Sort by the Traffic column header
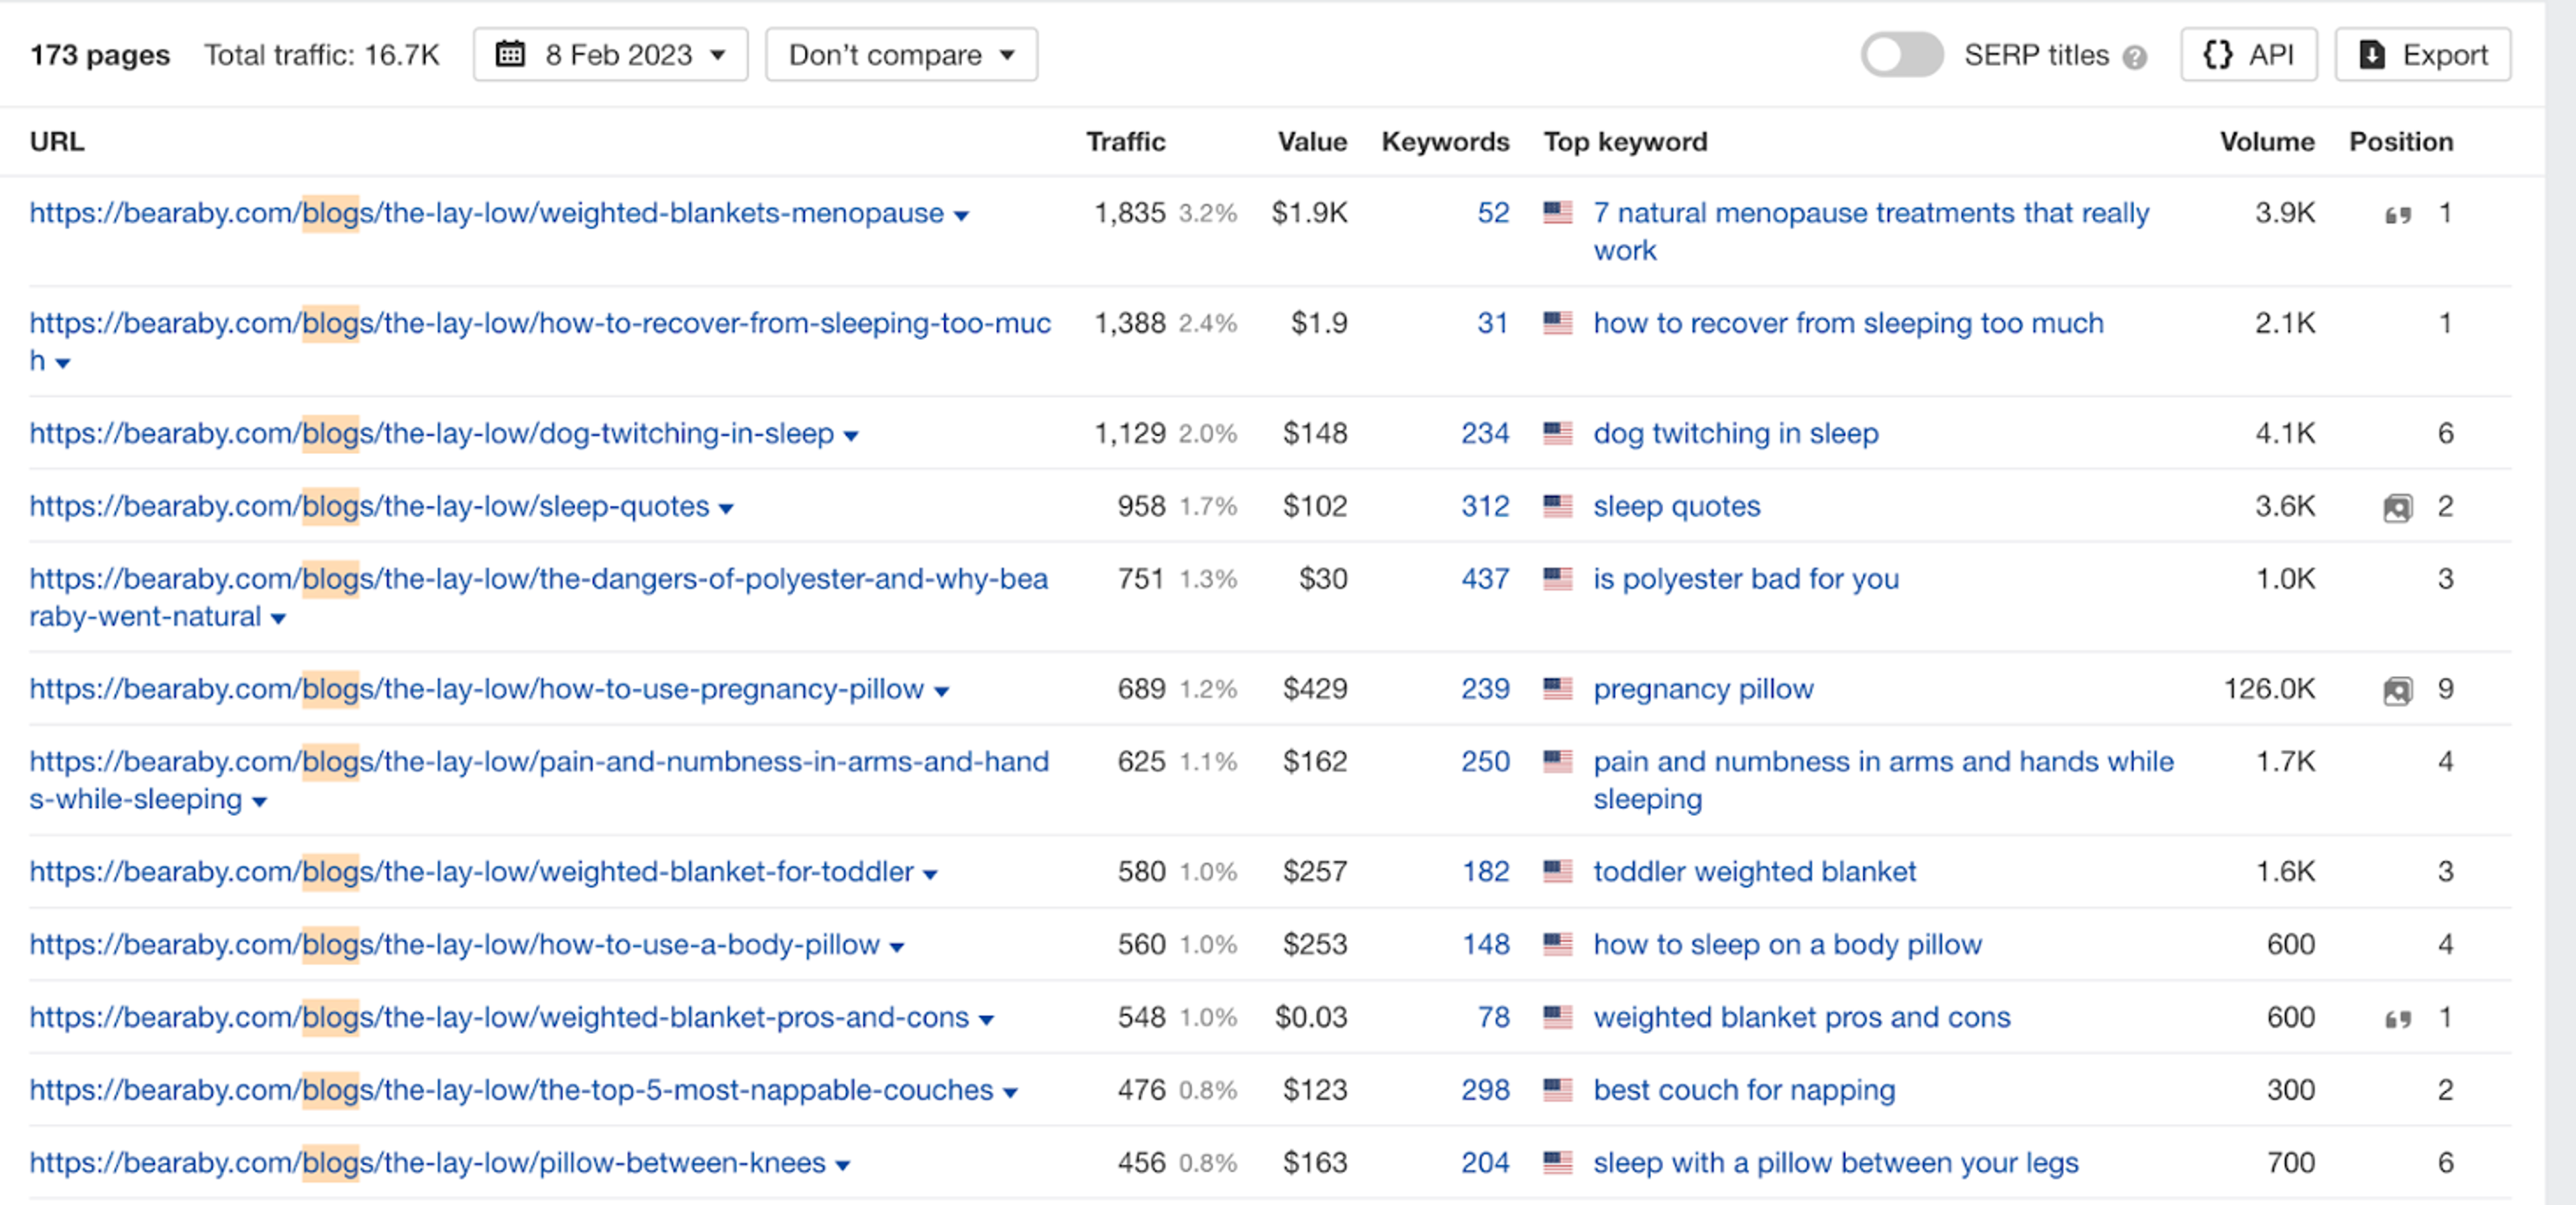Image resolution: width=2576 pixels, height=1205 pixels. pos(1125,142)
